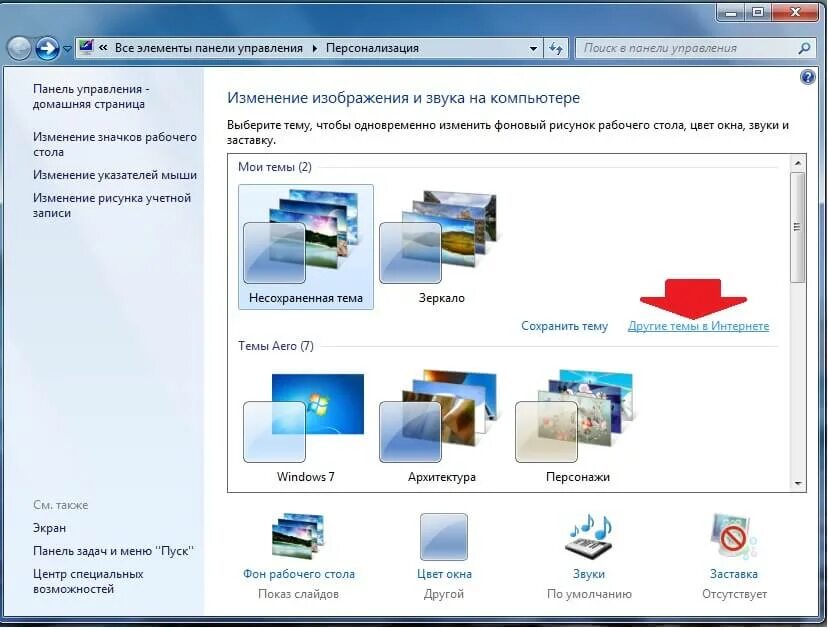
Task: Close the Personalization window
Action: click(x=795, y=12)
